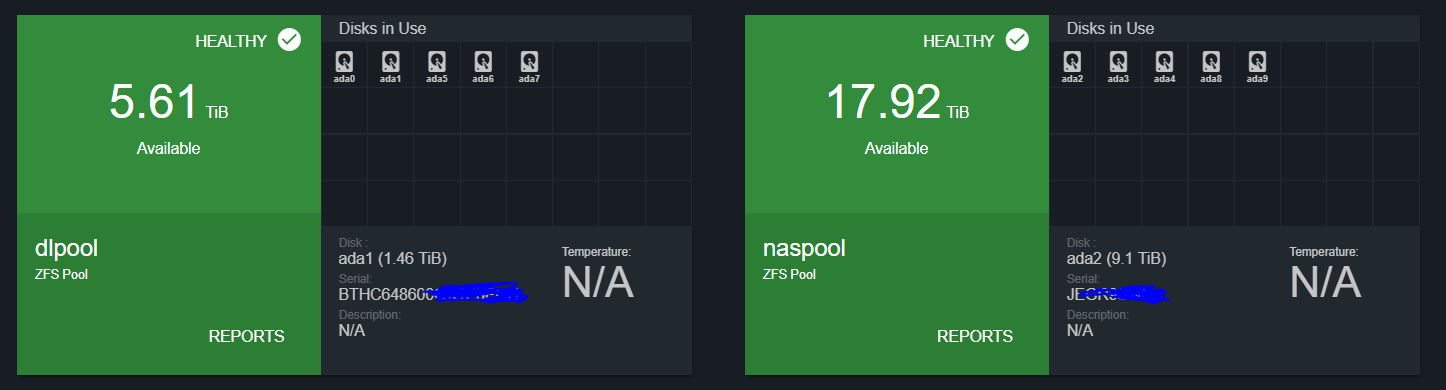
Task: Click the ada1 (1.46 TiB) disk label
Action: 392,259
